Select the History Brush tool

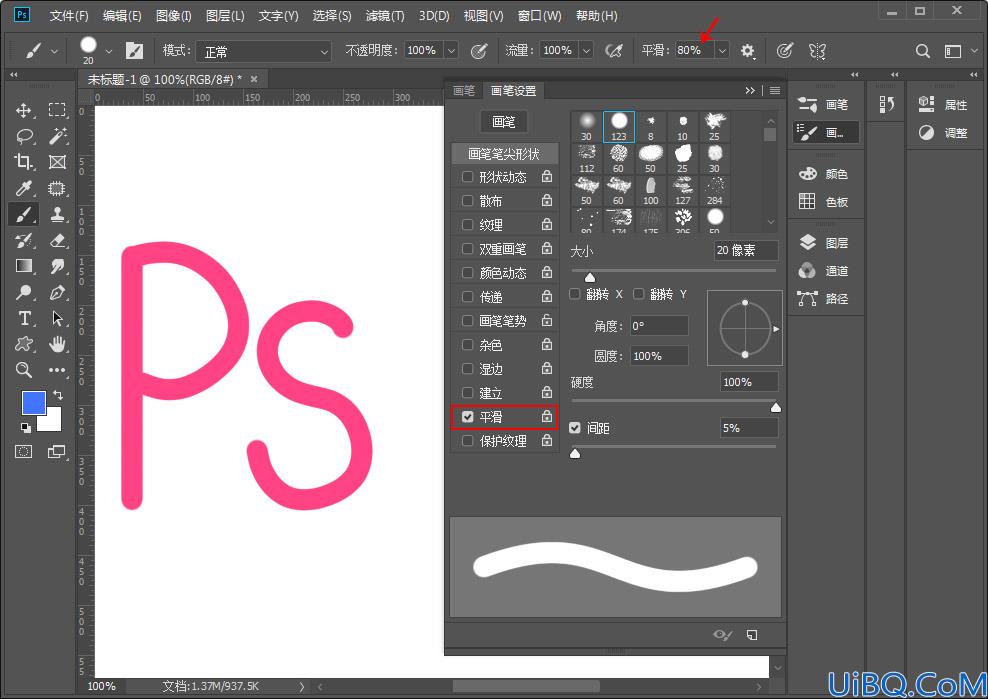[x=24, y=240]
